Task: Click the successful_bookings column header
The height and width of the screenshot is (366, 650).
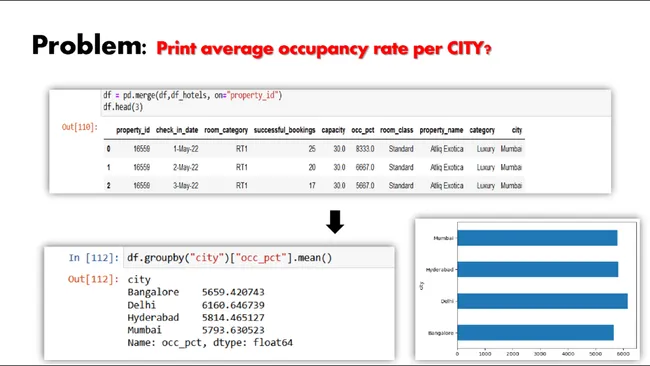Action: pos(284,130)
